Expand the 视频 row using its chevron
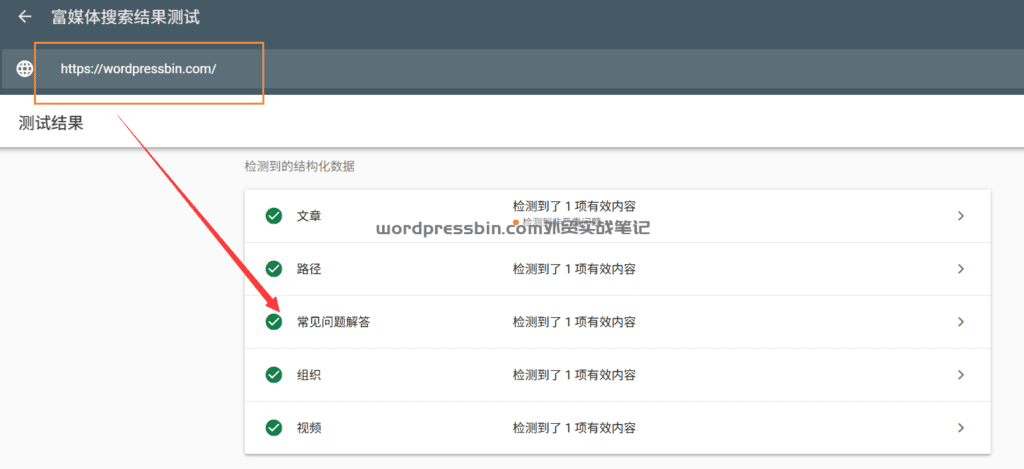The image size is (1024, 469). pyautogui.click(x=960, y=428)
